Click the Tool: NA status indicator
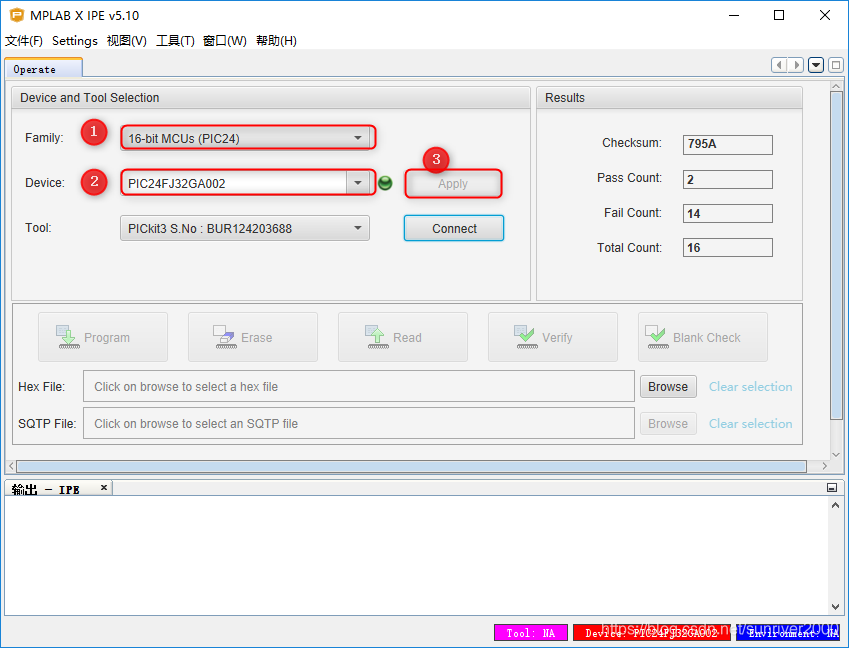 point(531,633)
